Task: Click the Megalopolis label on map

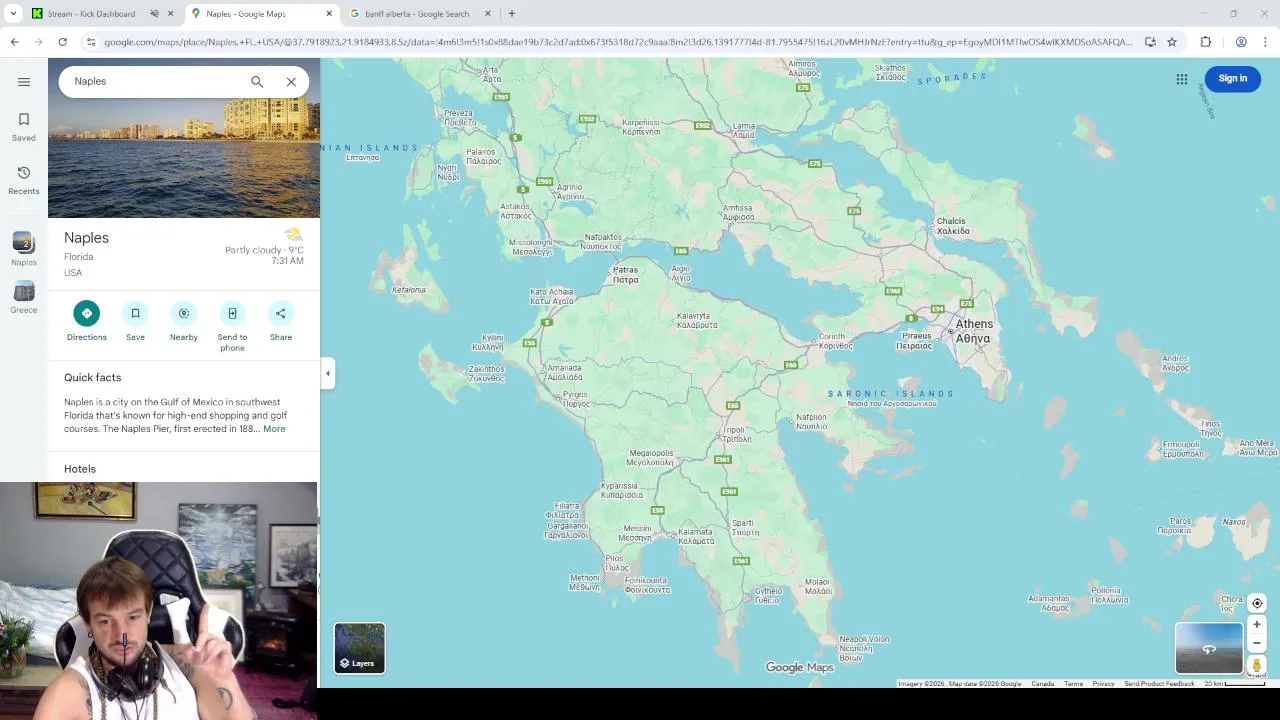Action: 650,458
